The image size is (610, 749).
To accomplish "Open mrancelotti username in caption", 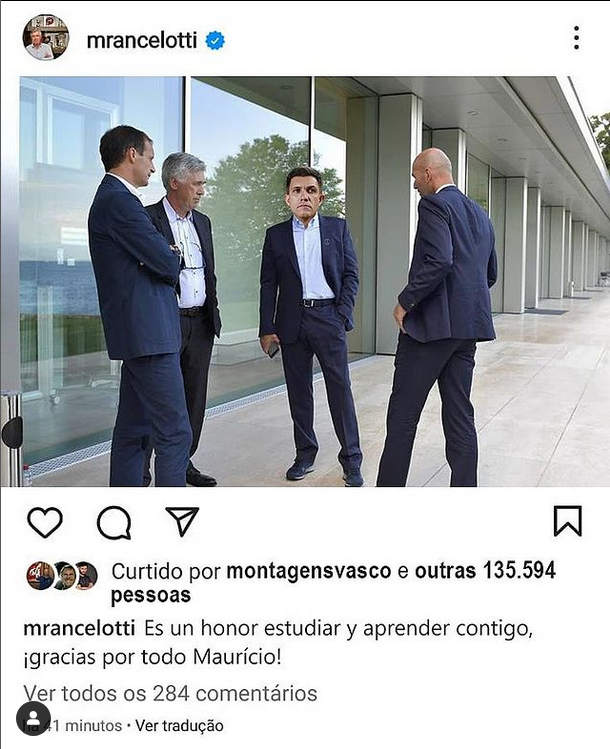I will pyautogui.click(x=79, y=629).
